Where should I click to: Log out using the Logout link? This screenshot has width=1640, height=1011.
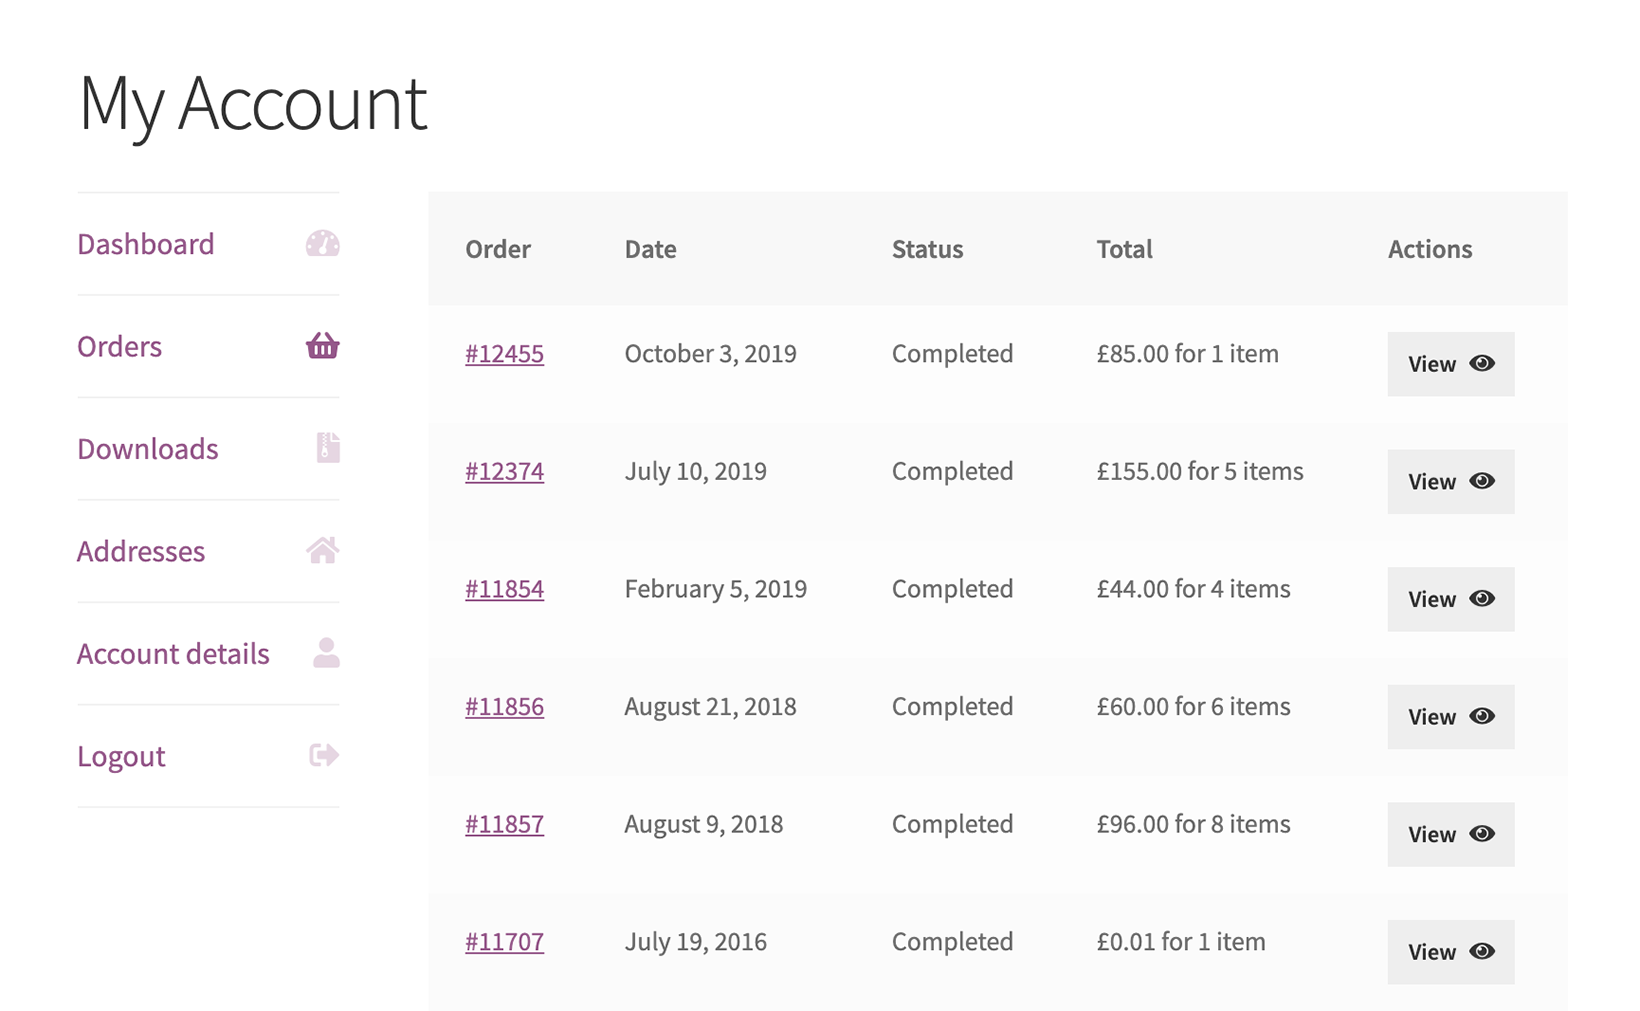pyautogui.click(x=121, y=756)
